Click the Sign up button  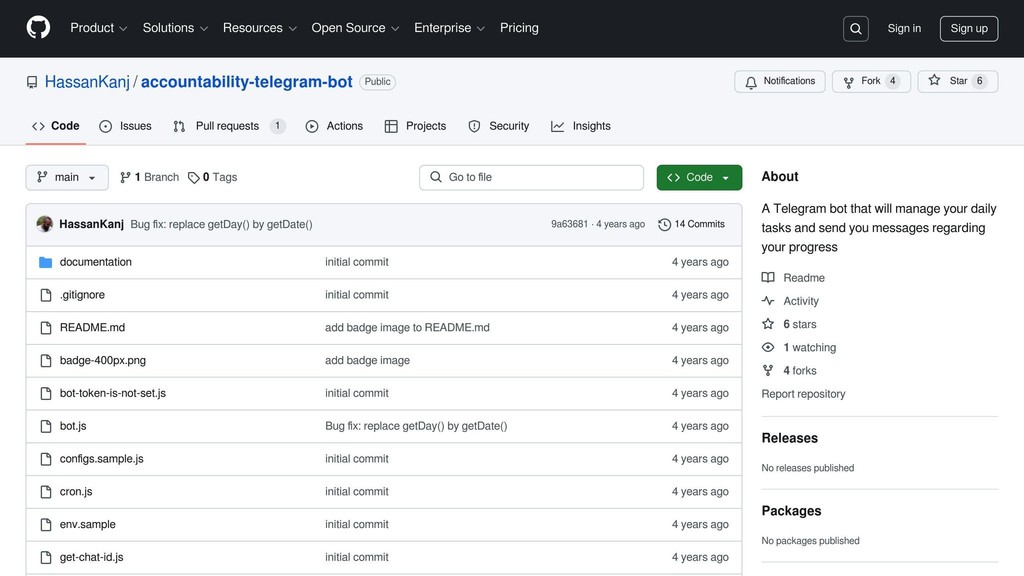pos(967,28)
